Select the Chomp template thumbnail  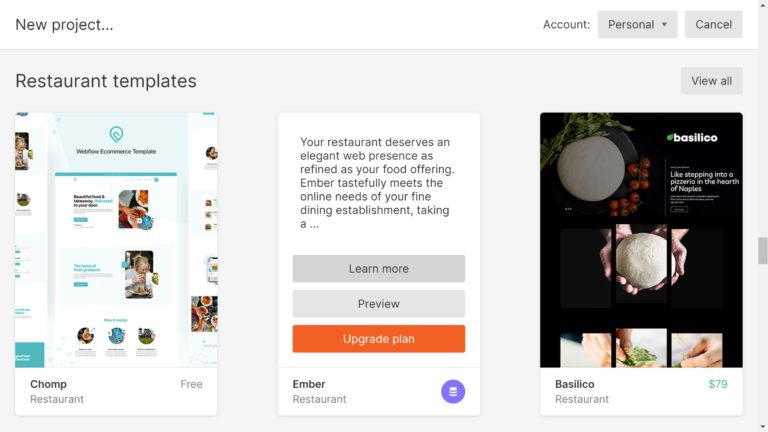[x=116, y=240]
